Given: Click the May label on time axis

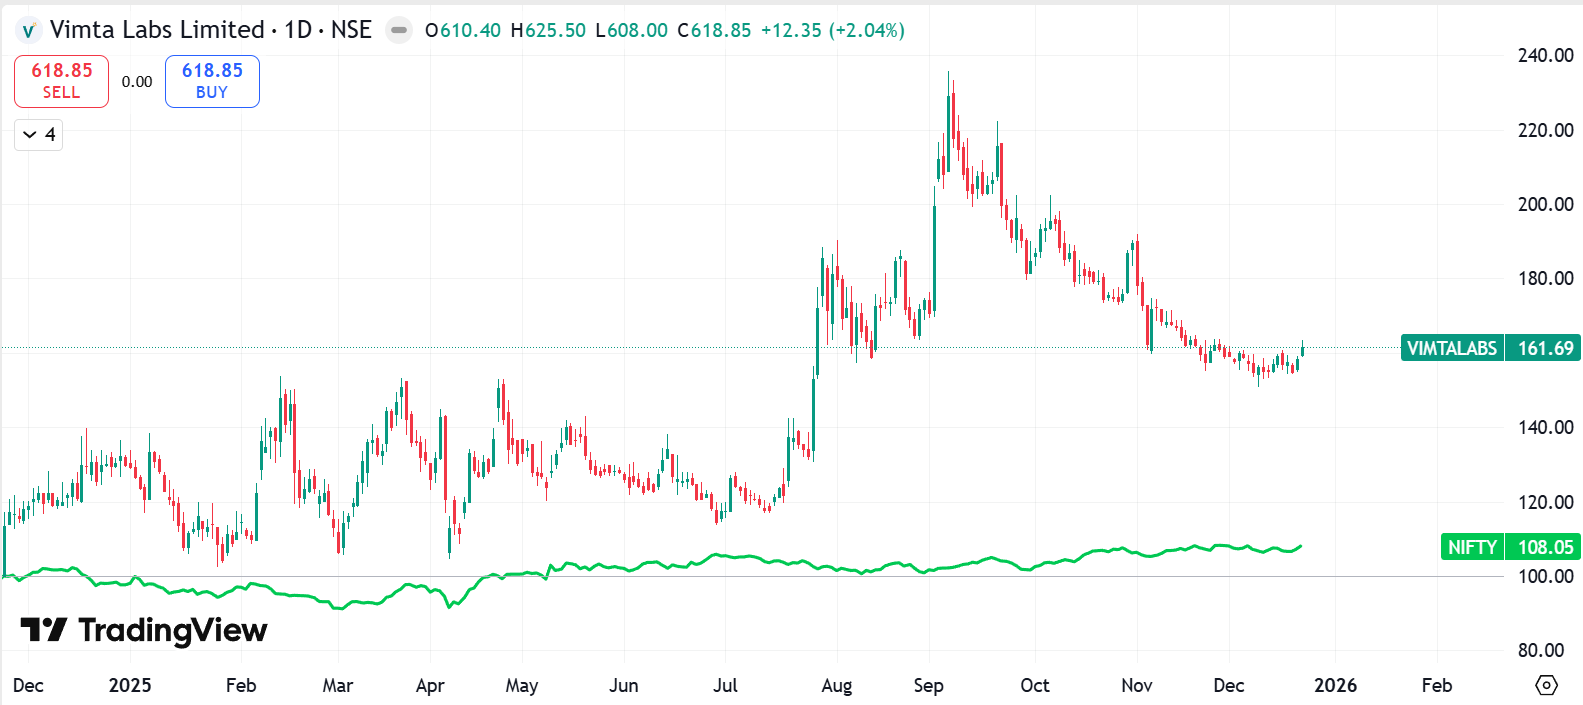Looking at the screenshot, I should [521, 685].
